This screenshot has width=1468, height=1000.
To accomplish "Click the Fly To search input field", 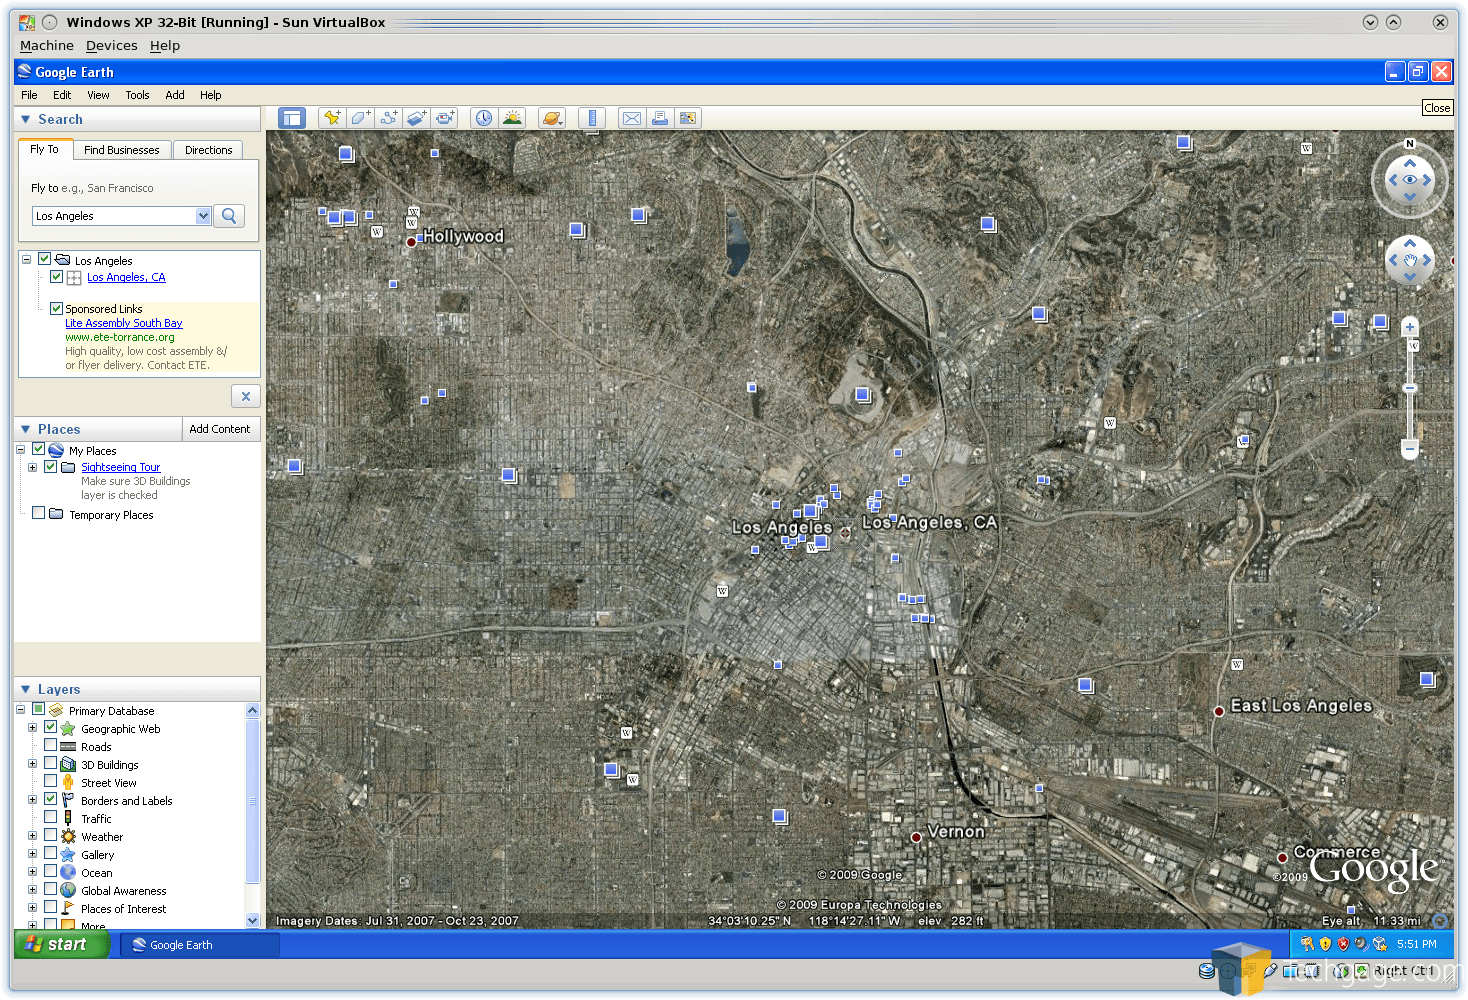I will 114,215.
